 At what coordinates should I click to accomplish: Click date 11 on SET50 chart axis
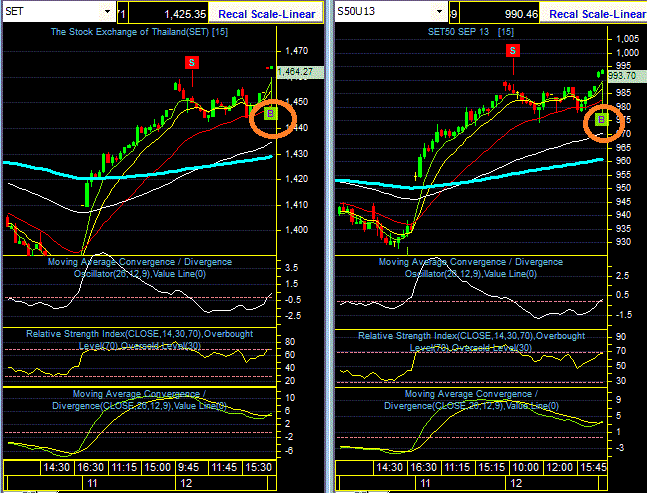(x=425, y=483)
